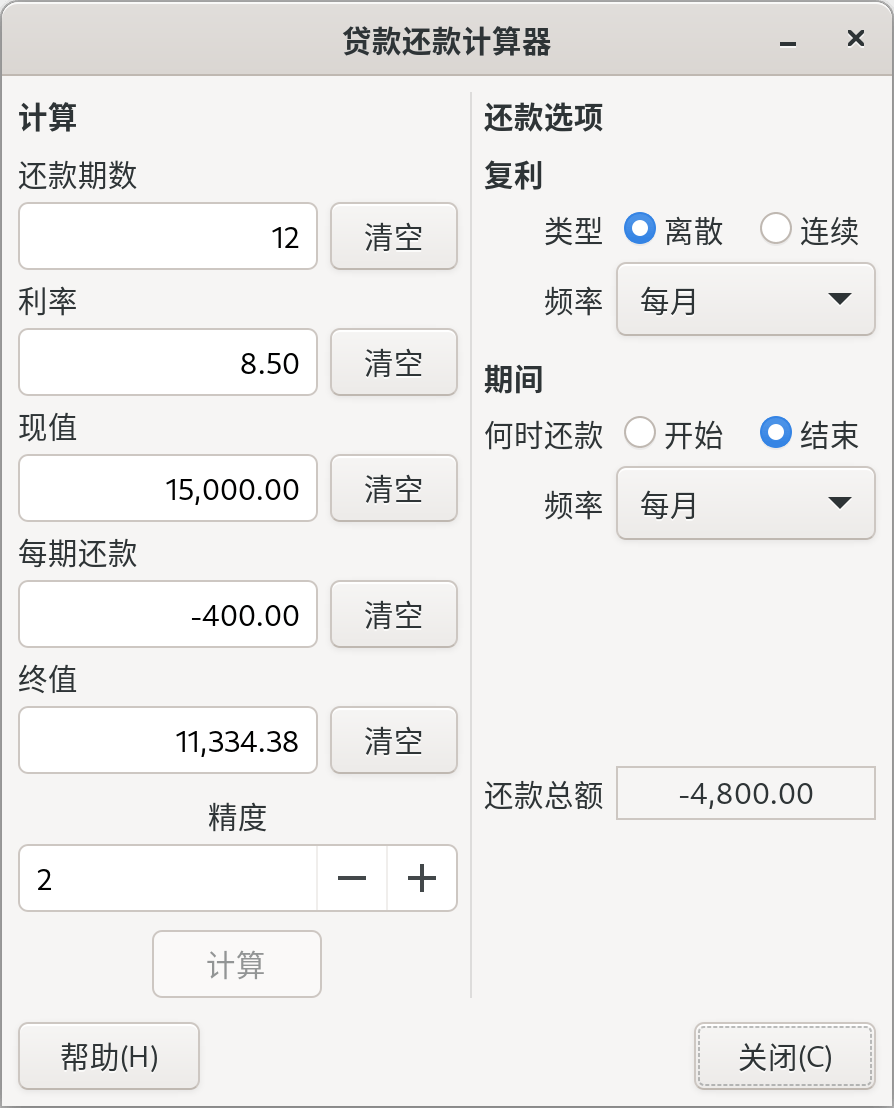This screenshot has height=1108, width=894.
Task: Click the 帮助(H) button
Action: tap(109, 1056)
